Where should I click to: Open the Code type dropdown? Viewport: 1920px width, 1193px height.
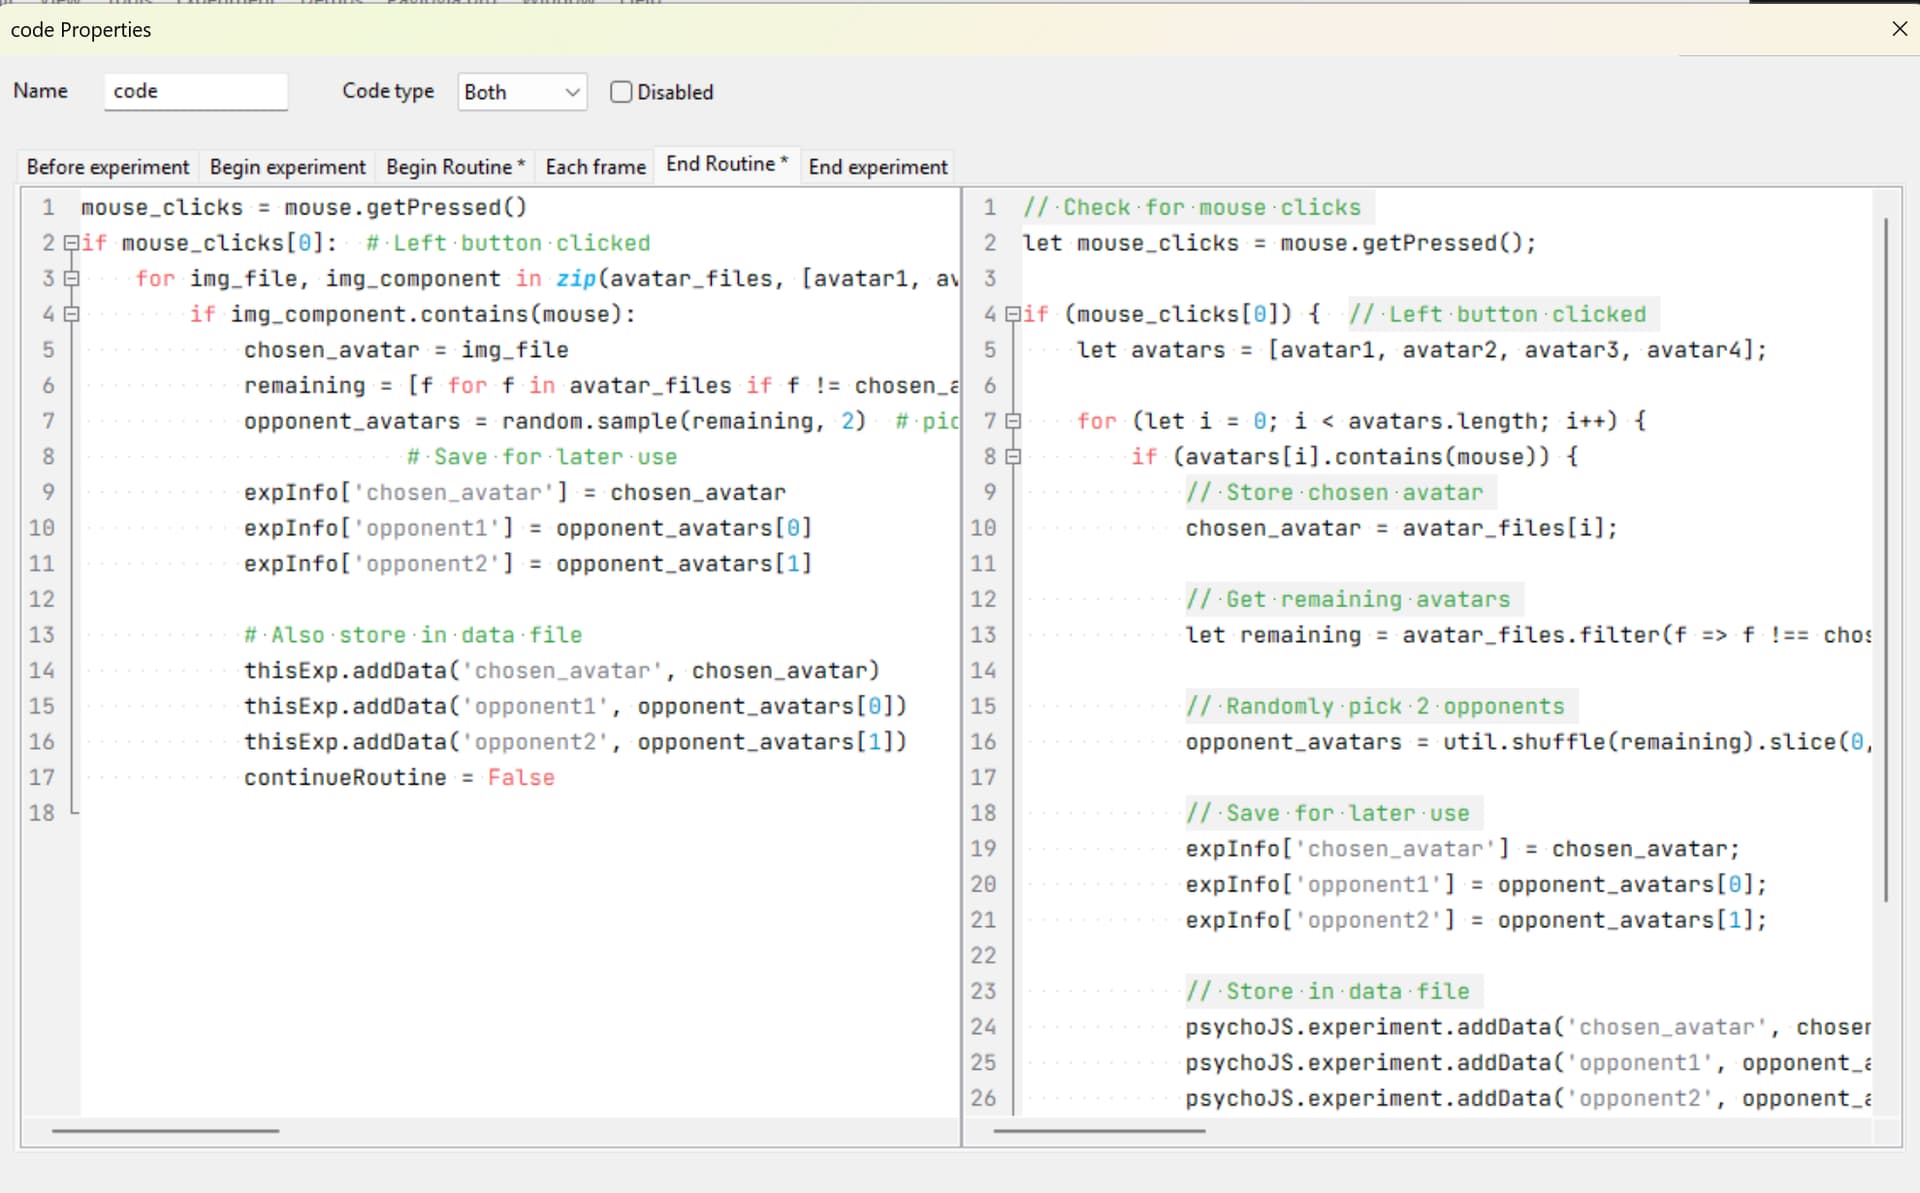521,92
